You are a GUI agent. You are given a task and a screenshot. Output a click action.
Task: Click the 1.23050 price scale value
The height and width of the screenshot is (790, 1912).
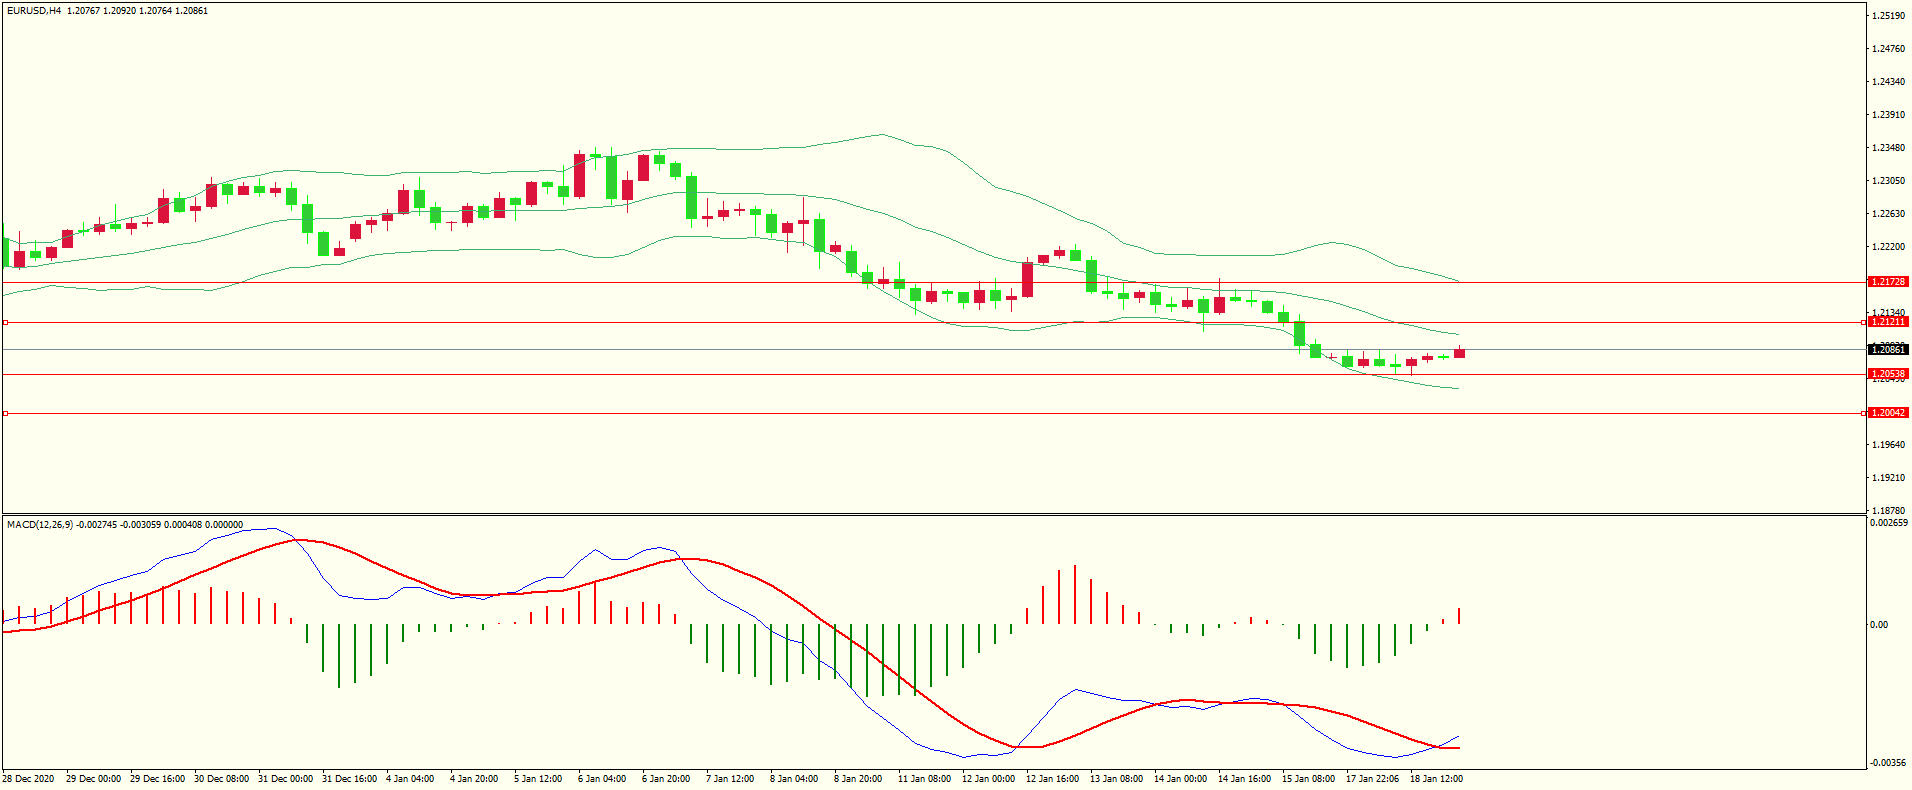coord(1888,181)
